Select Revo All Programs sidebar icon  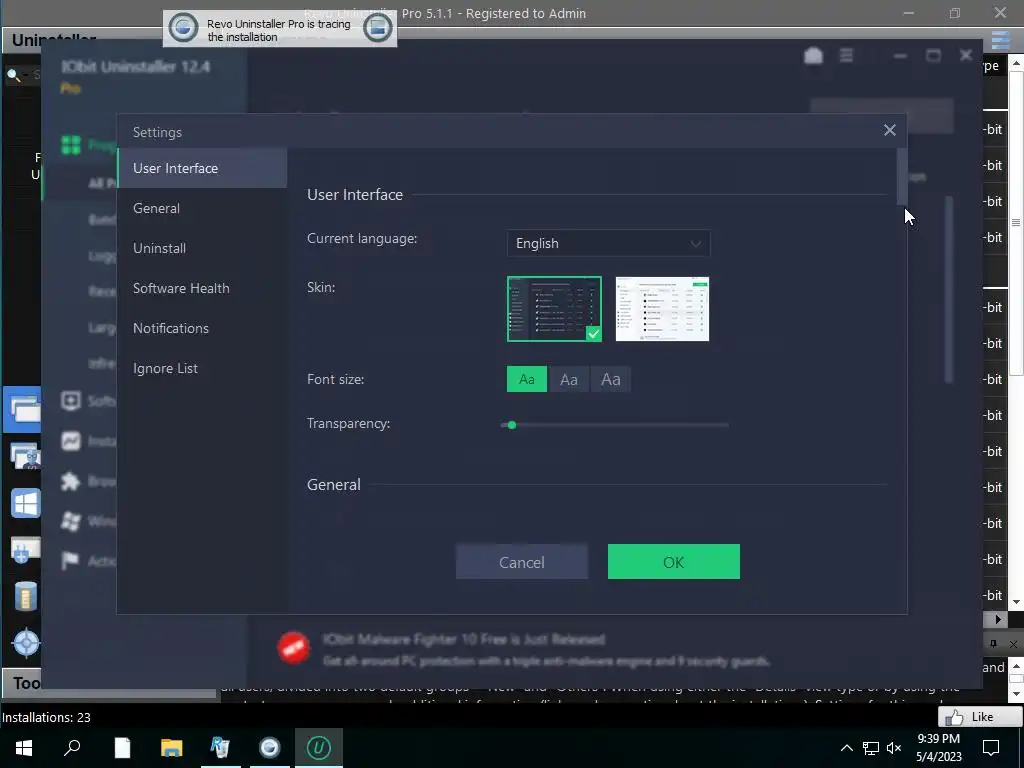point(24,409)
